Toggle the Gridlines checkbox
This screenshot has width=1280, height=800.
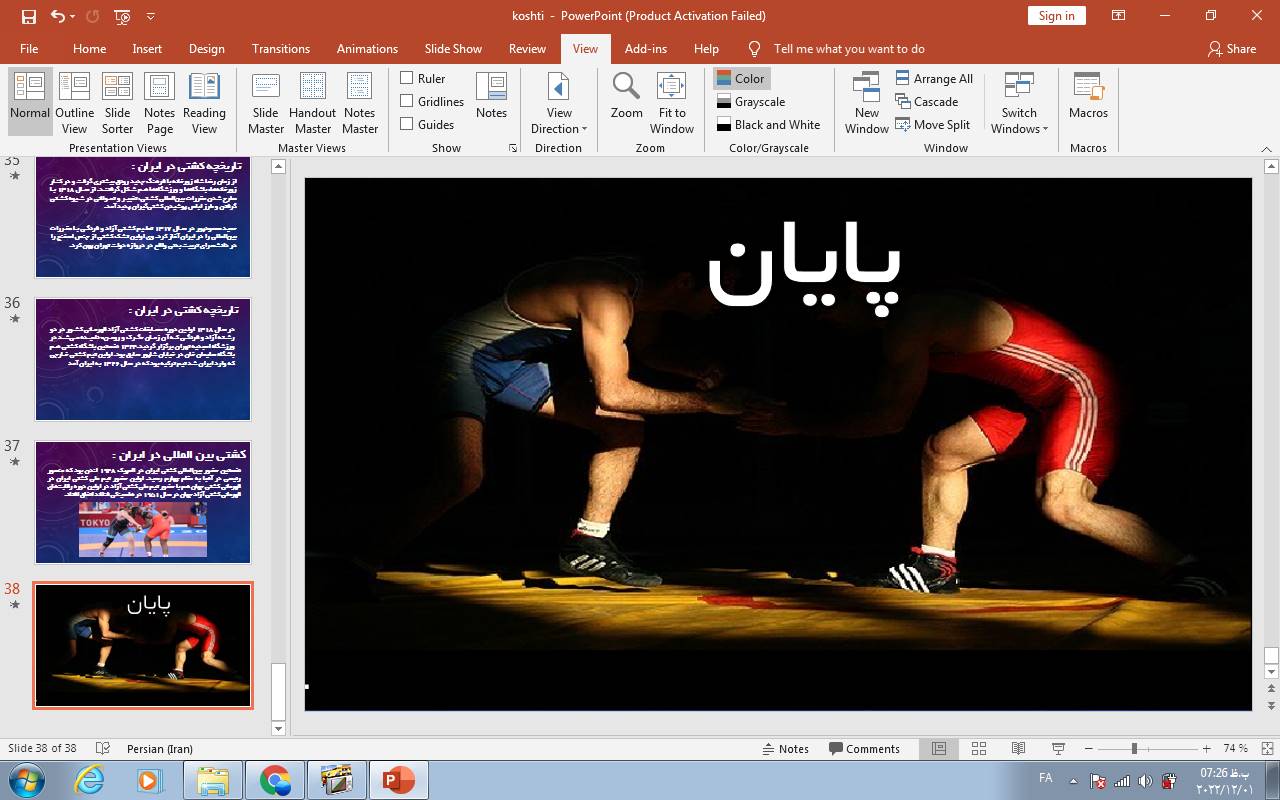407,101
